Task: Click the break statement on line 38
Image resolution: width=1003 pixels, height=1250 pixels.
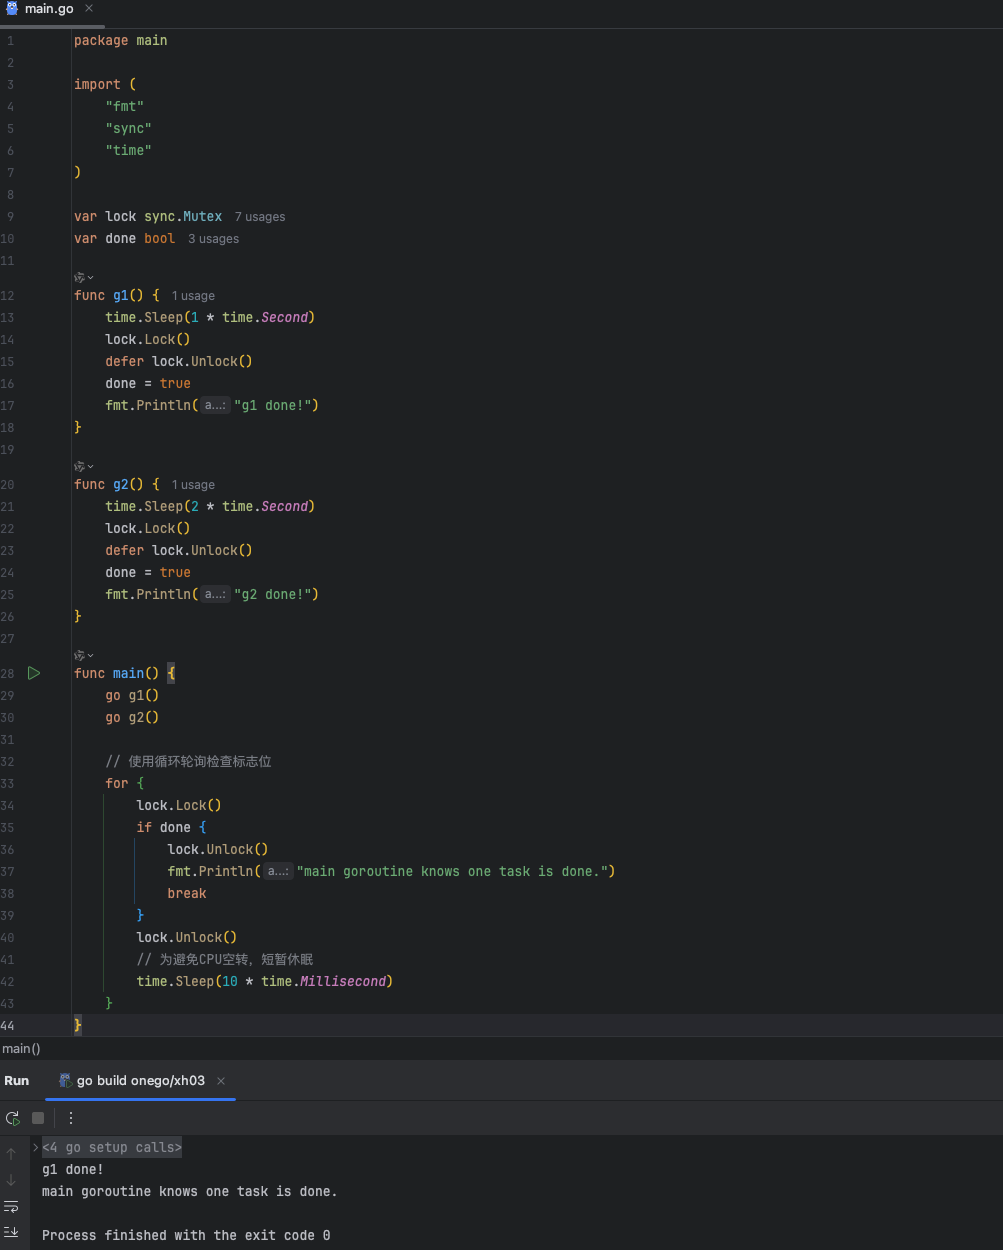Action: click(x=187, y=893)
